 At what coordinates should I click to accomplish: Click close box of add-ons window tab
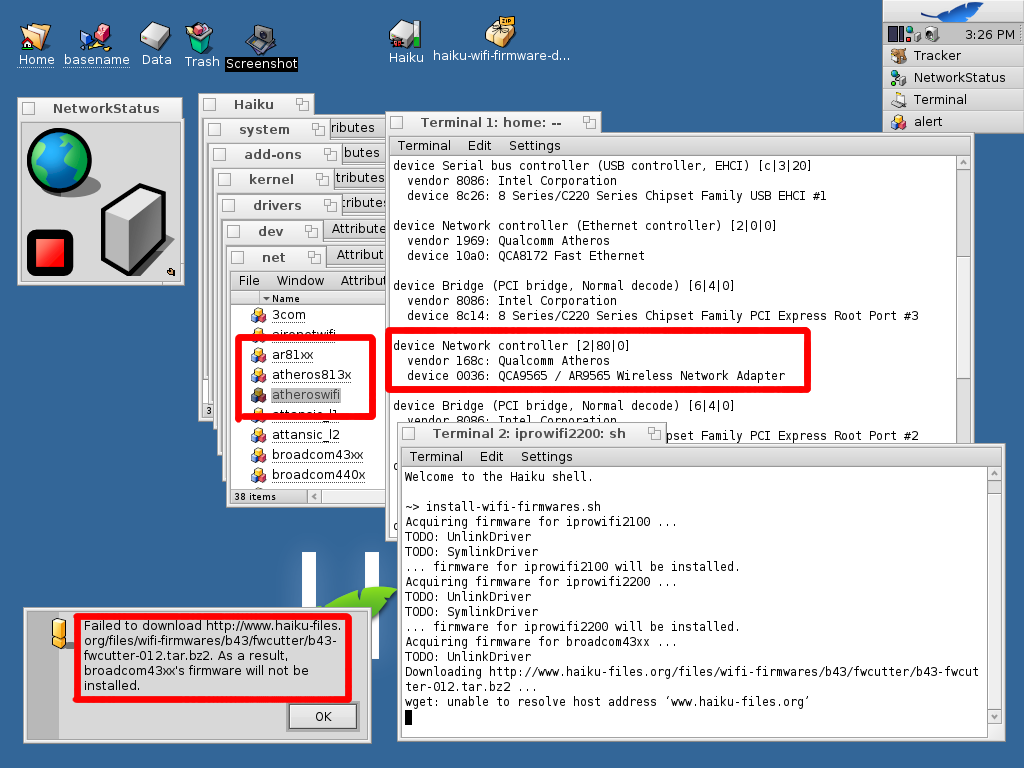220,155
